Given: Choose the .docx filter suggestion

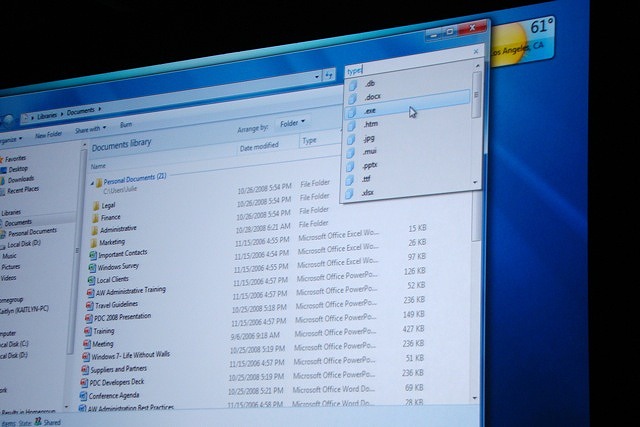Looking at the screenshot, I should pos(408,97).
